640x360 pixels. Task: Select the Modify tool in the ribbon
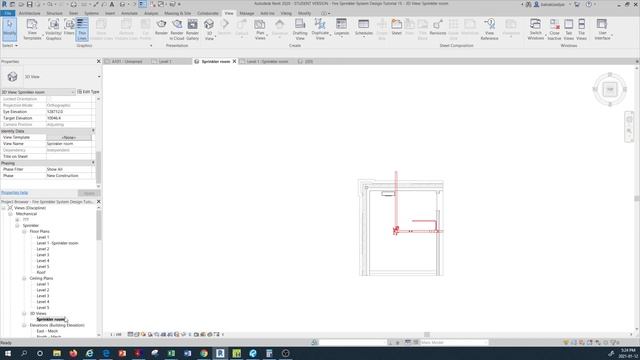[9, 29]
